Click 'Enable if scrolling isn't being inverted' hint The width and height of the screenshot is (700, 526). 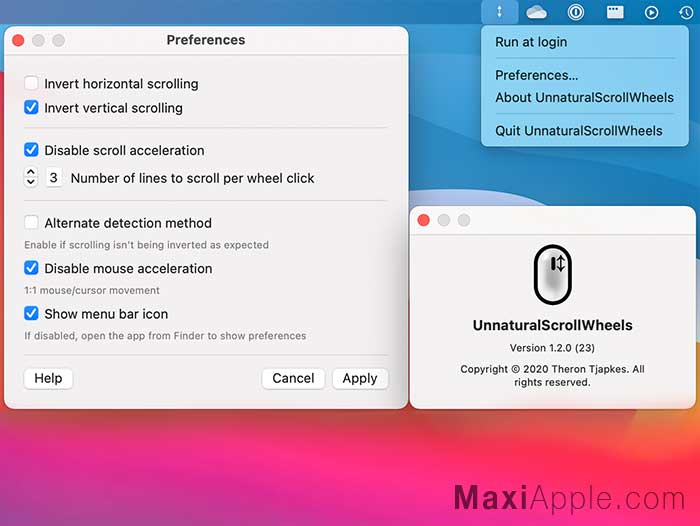(146, 245)
